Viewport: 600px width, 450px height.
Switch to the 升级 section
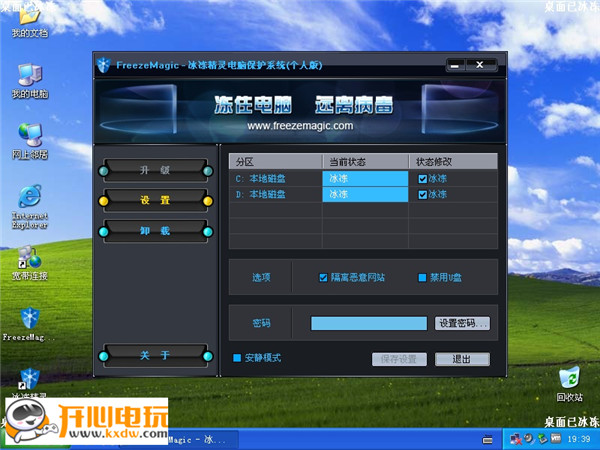[x=154, y=169]
